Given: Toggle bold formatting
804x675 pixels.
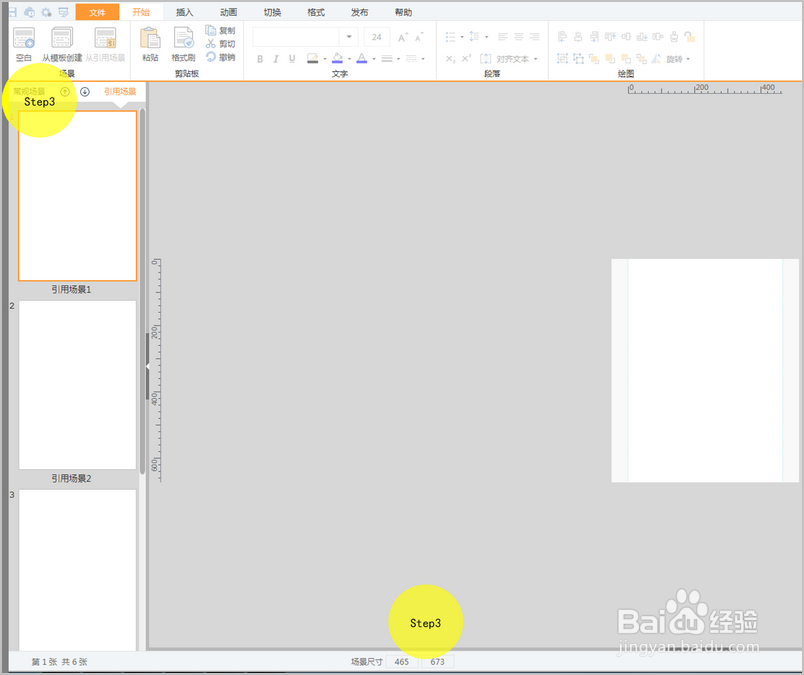Looking at the screenshot, I should [260, 59].
